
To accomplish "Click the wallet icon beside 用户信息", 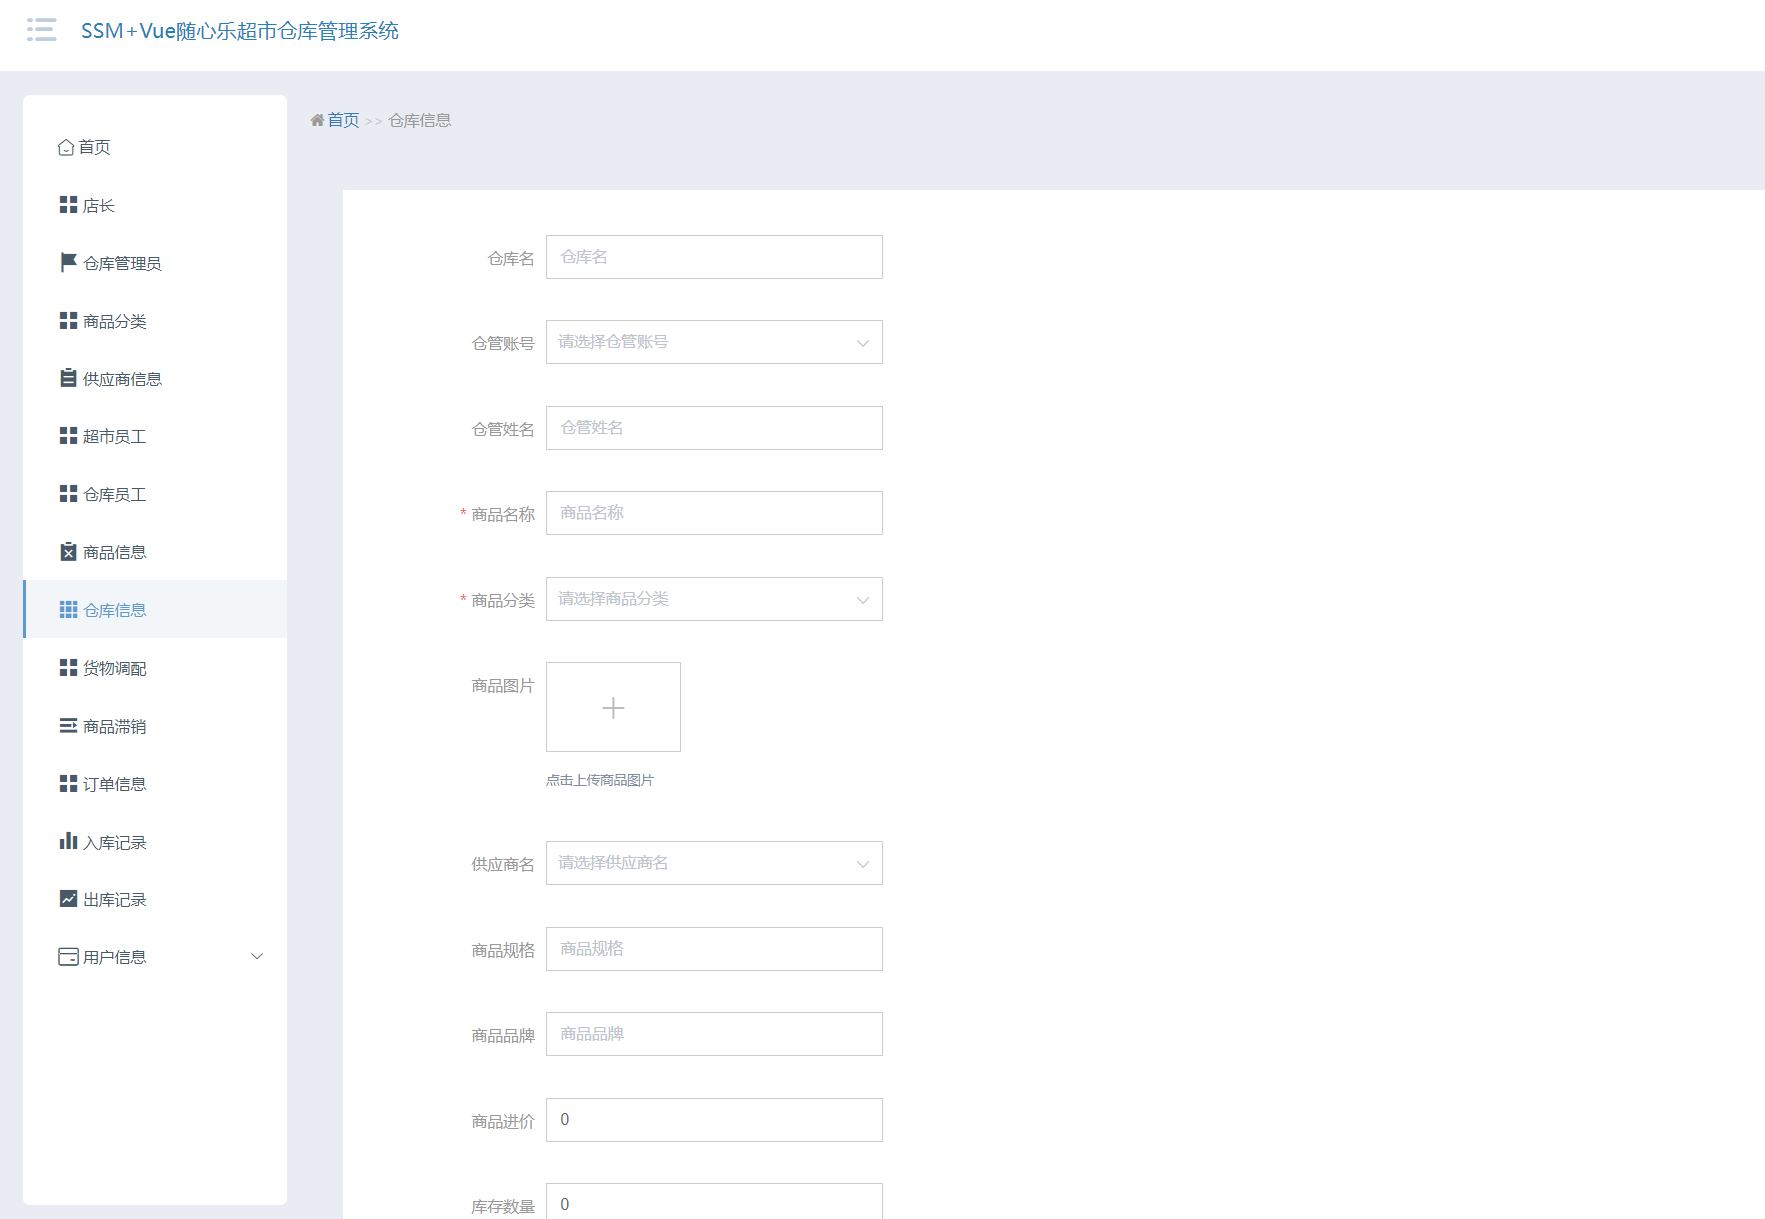I will coord(68,957).
